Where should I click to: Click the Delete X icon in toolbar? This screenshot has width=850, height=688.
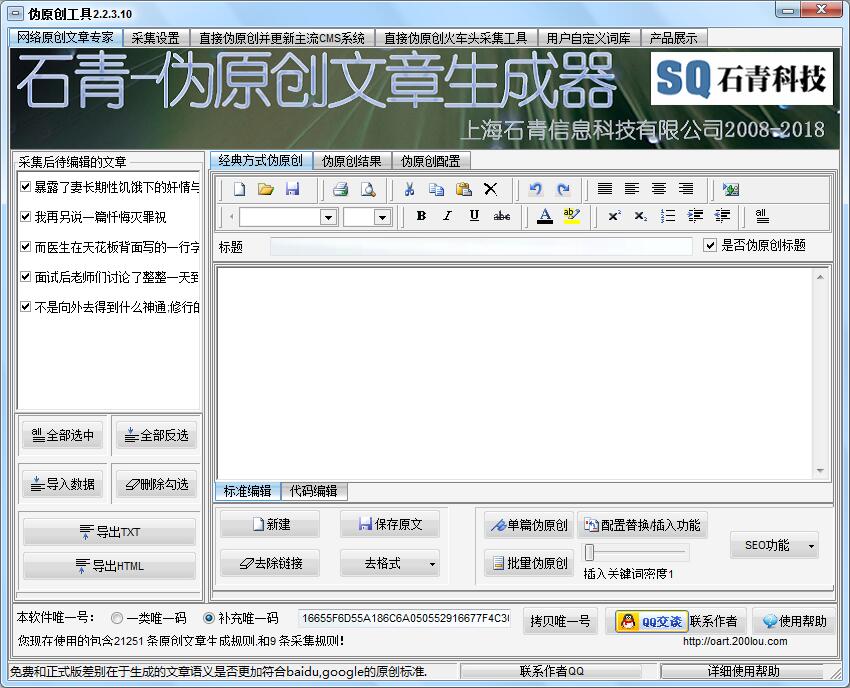point(491,189)
